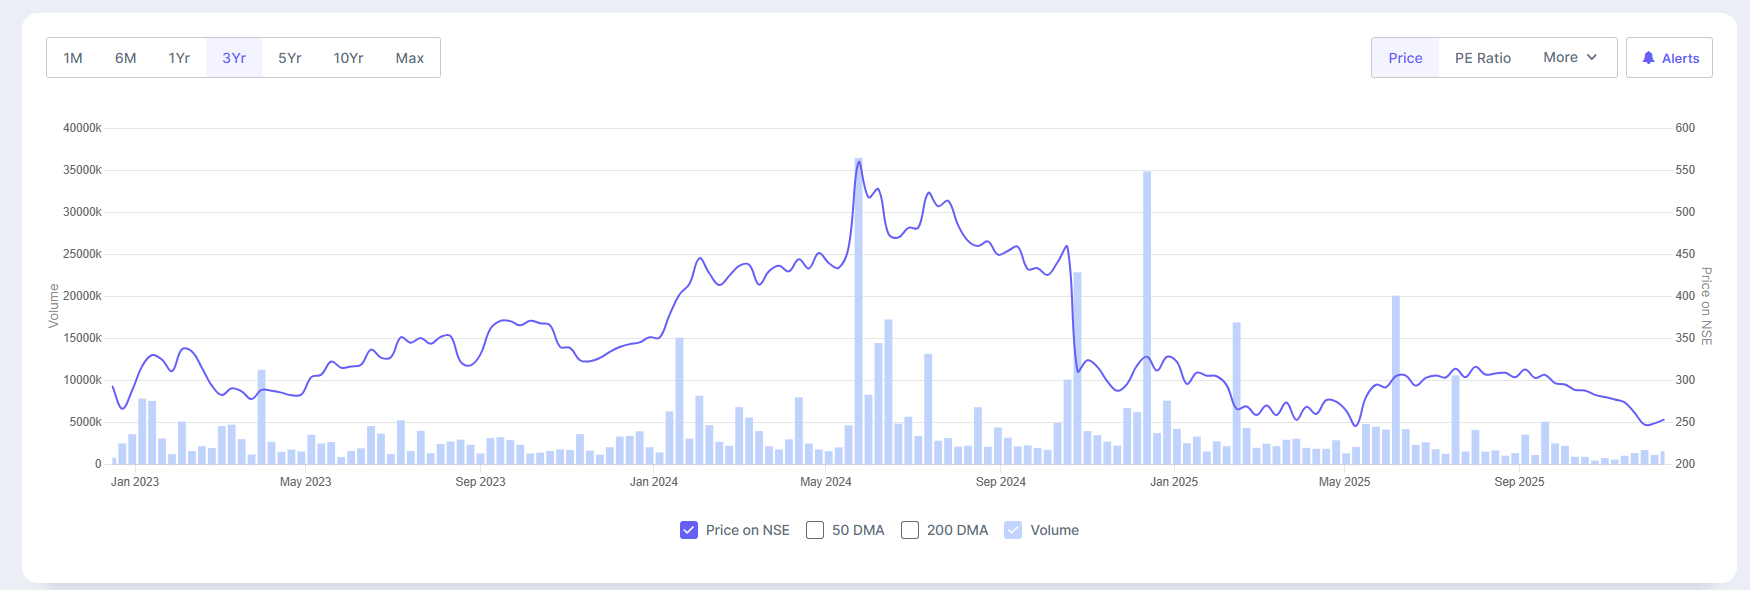Choose the 10Yr time range
The height and width of the screenshot is (590, 1750).
click(348, 58)
